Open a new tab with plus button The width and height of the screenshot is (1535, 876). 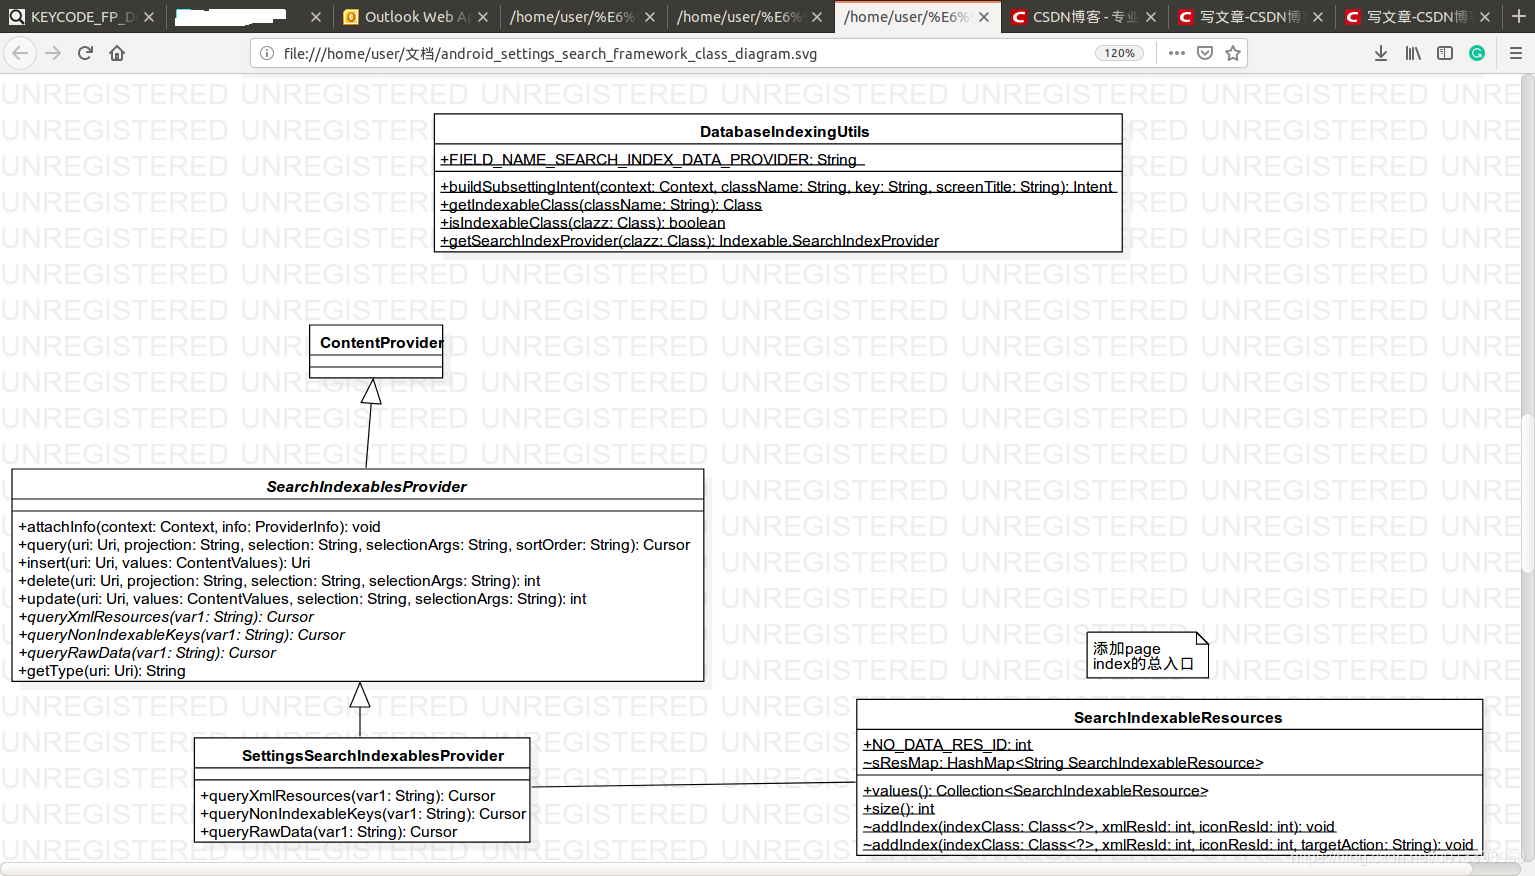[x=1519, y=16]
